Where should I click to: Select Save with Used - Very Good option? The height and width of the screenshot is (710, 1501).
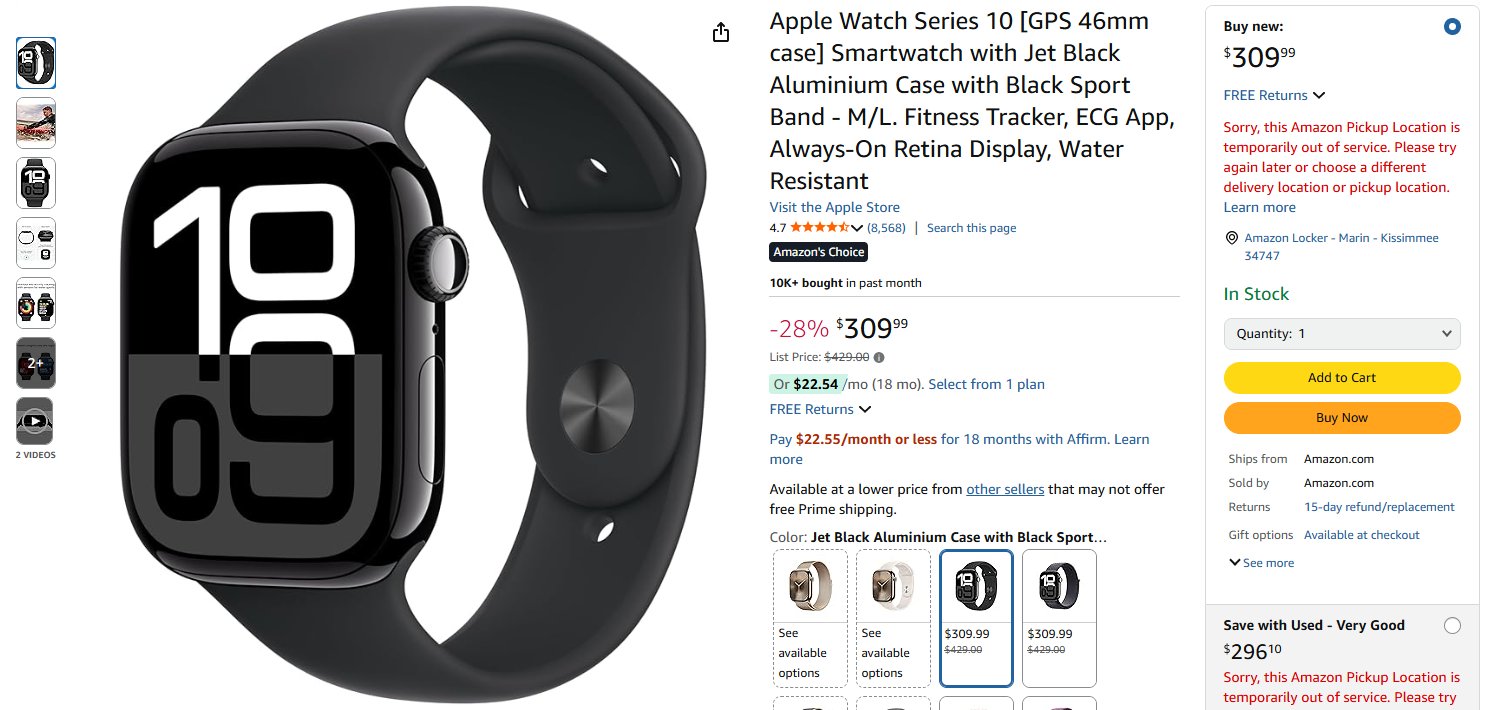point(1452,626)
